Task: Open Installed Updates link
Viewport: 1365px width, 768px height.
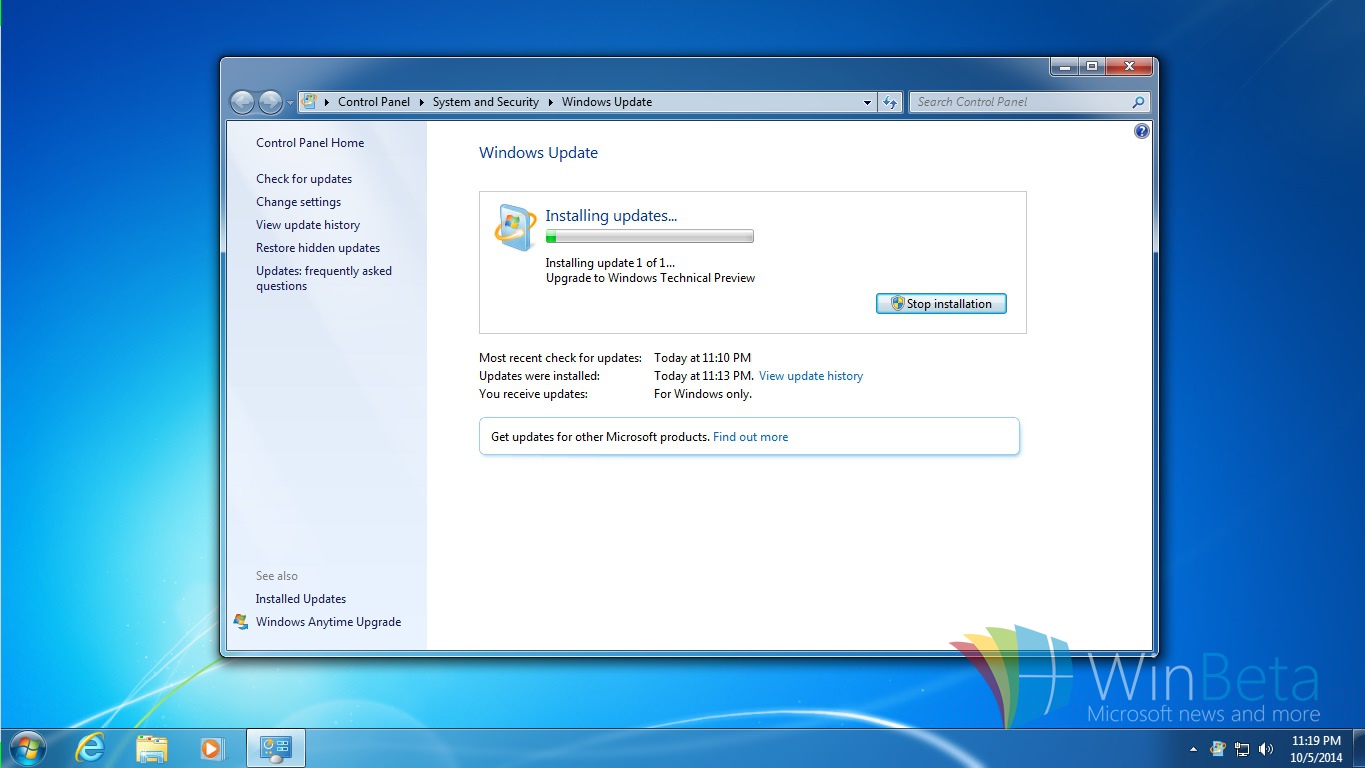Action: click(x=301, y=599)
